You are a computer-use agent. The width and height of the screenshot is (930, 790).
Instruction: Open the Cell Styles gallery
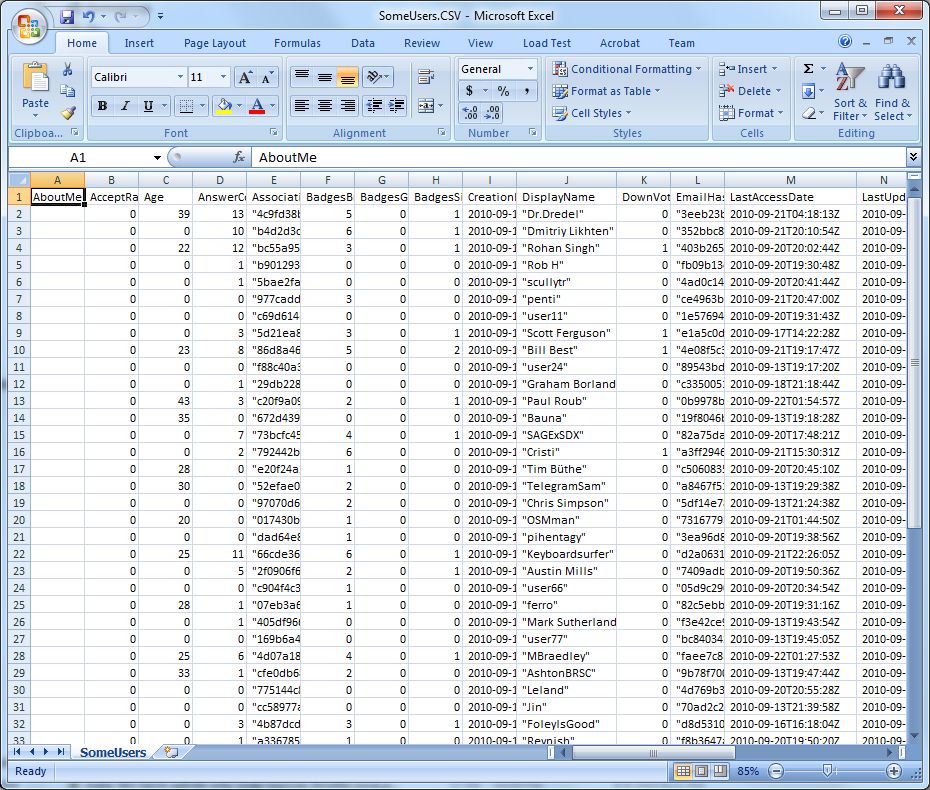click(x=591, y=113)
